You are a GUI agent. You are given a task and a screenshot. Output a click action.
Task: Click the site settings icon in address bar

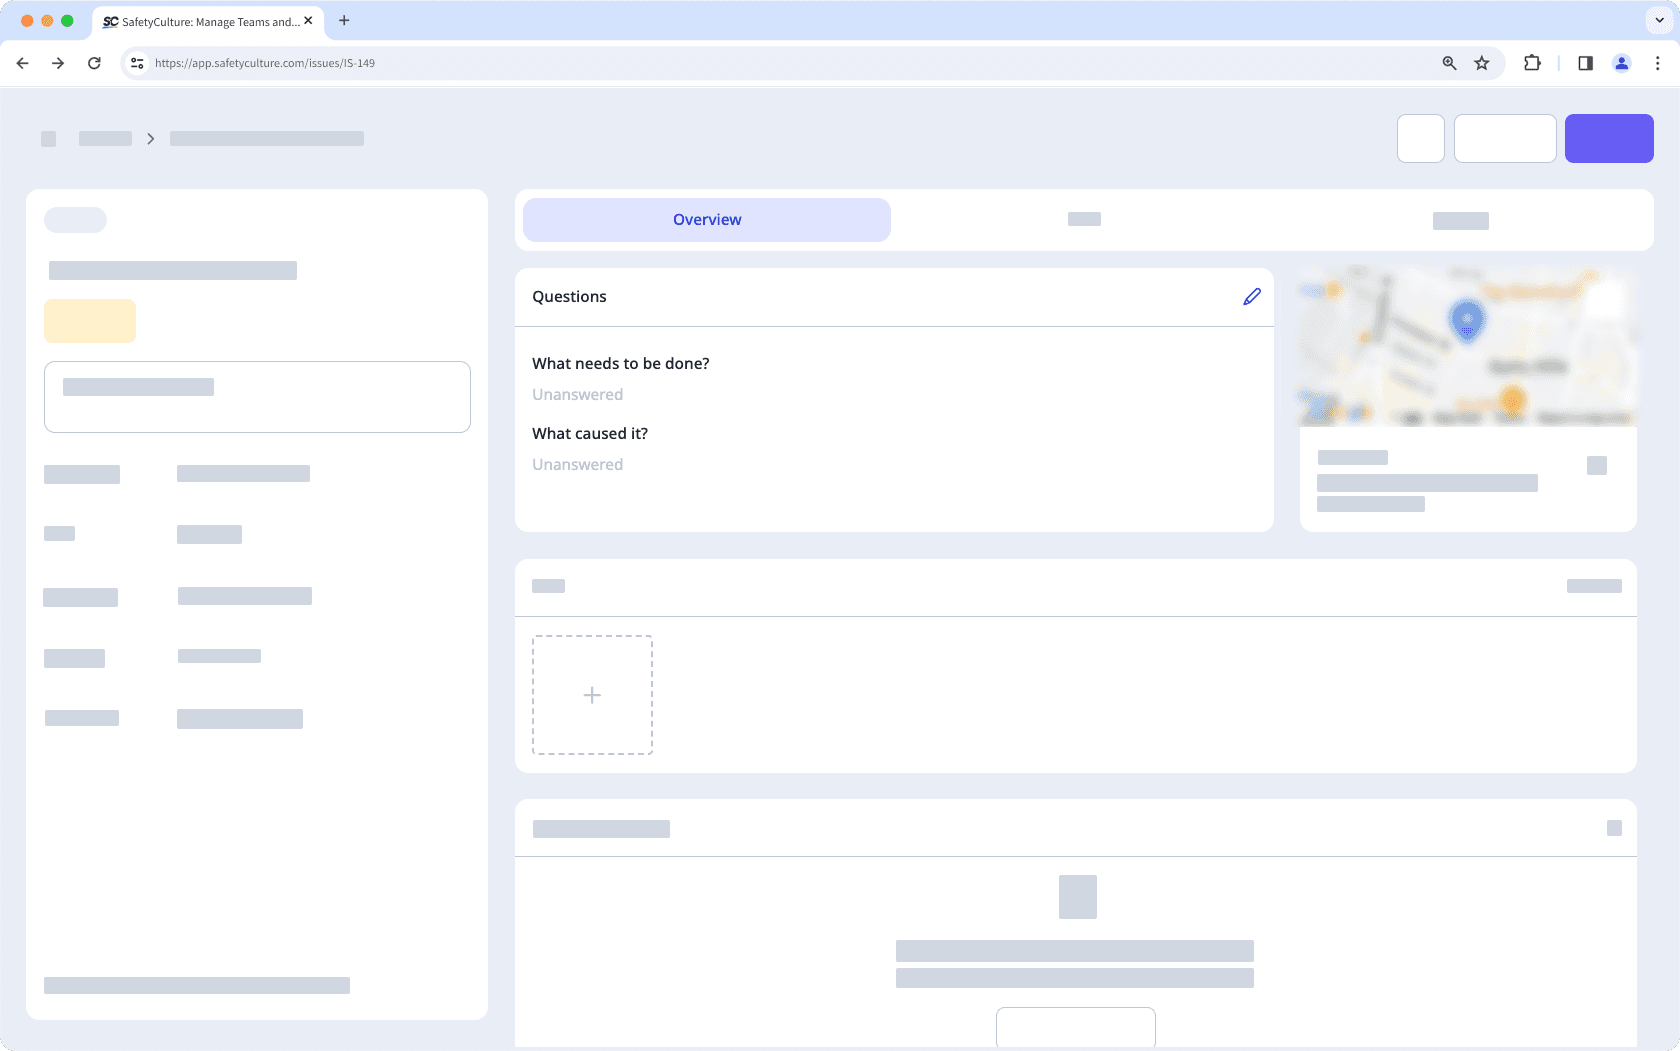tap(136, 62)
